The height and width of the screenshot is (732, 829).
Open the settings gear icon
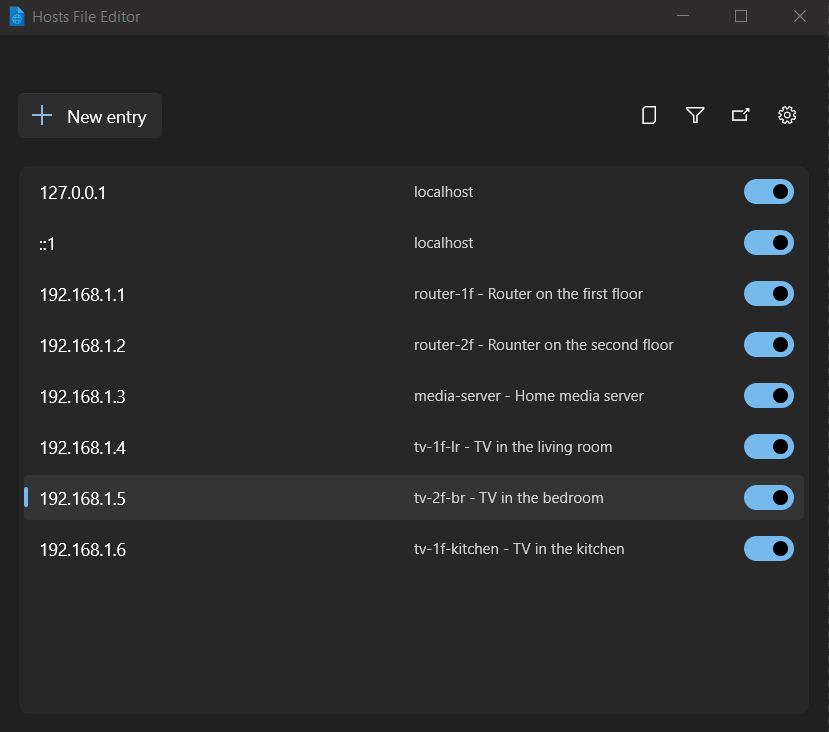click(x=787, y=115)
